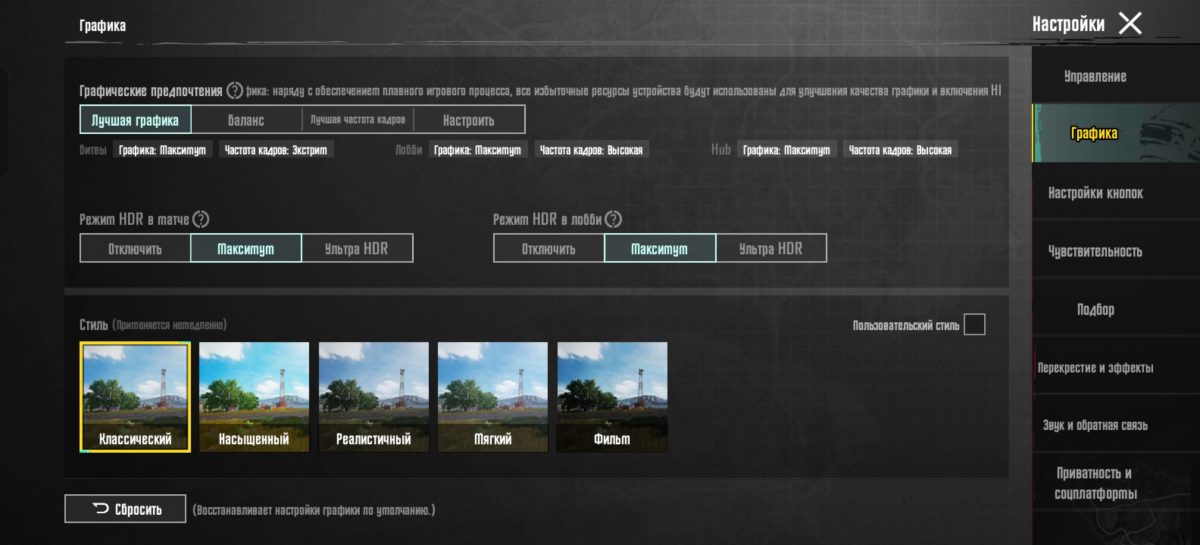The image size is (1200, 545).
Task: Open help icon for Режим HDR в лобби
Action: pyautogui.click(x=613, y=219)
